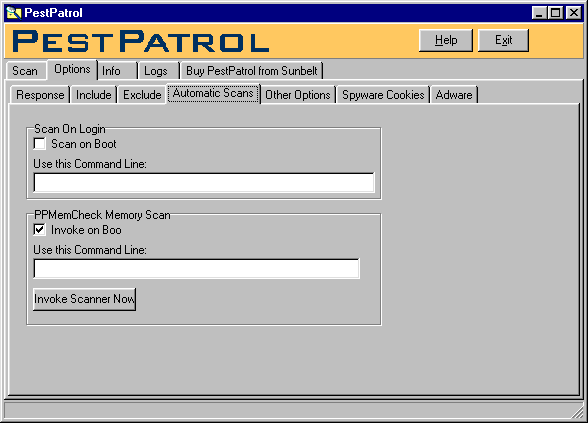Screen dimensions: 588x423
Task: Click Invoke Scanner Now button
Action: coord(84,299)
